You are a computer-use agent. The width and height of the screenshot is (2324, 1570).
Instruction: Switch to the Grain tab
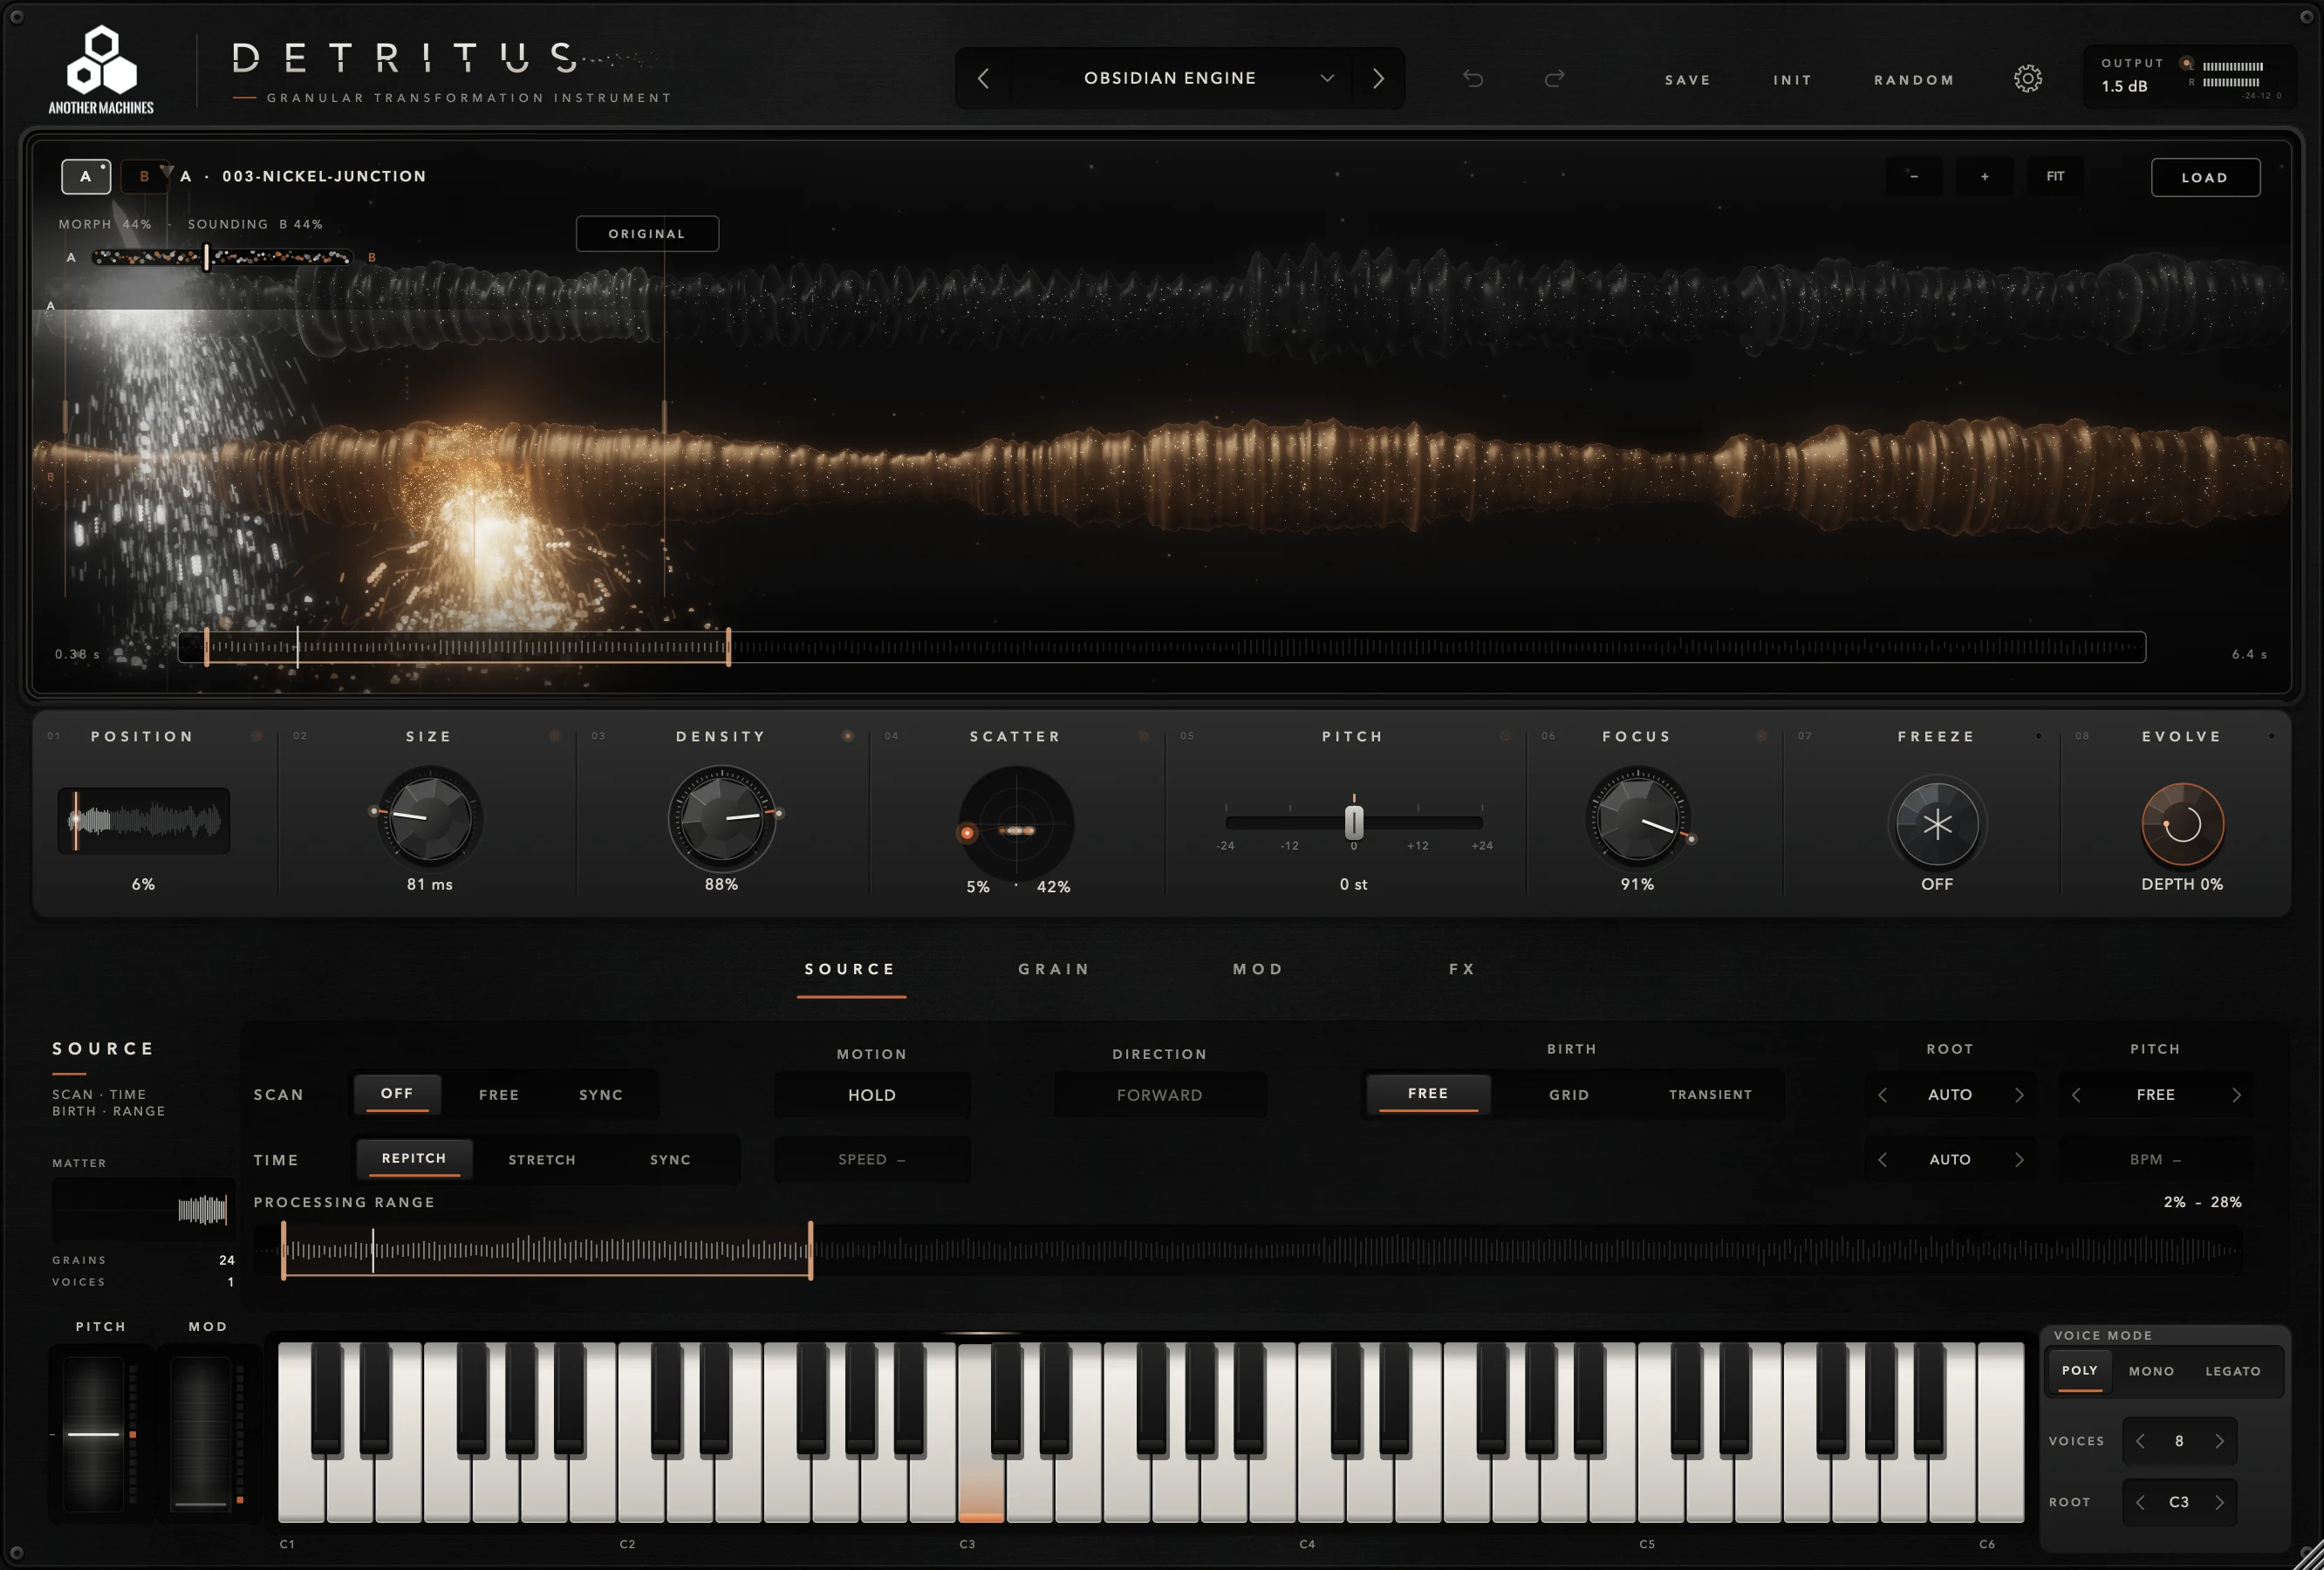pos(1054,969)
